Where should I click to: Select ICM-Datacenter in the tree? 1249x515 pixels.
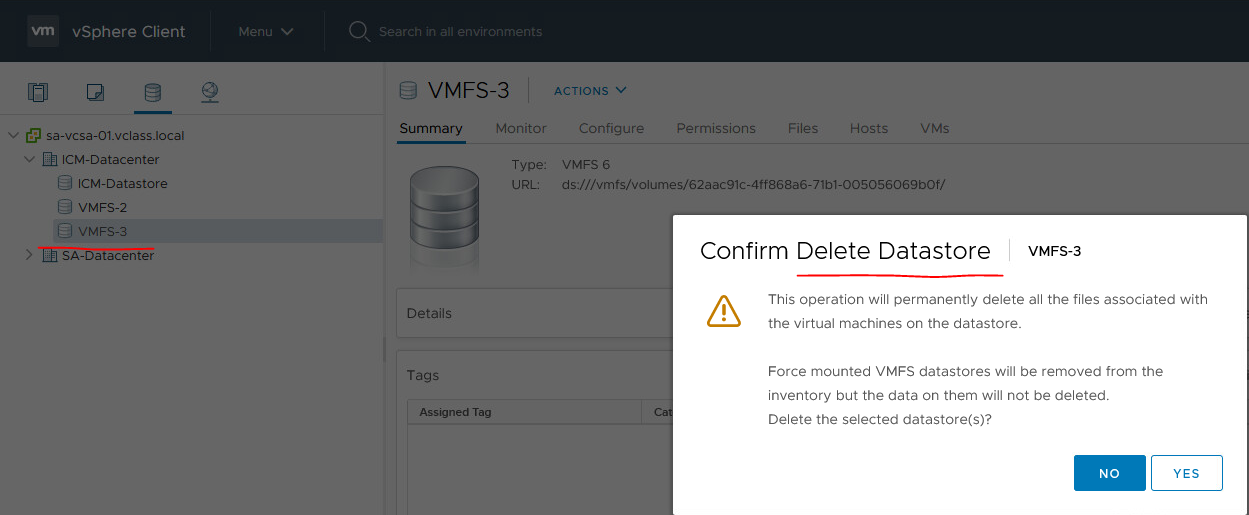pyautogui.click(x=110, y=159)
